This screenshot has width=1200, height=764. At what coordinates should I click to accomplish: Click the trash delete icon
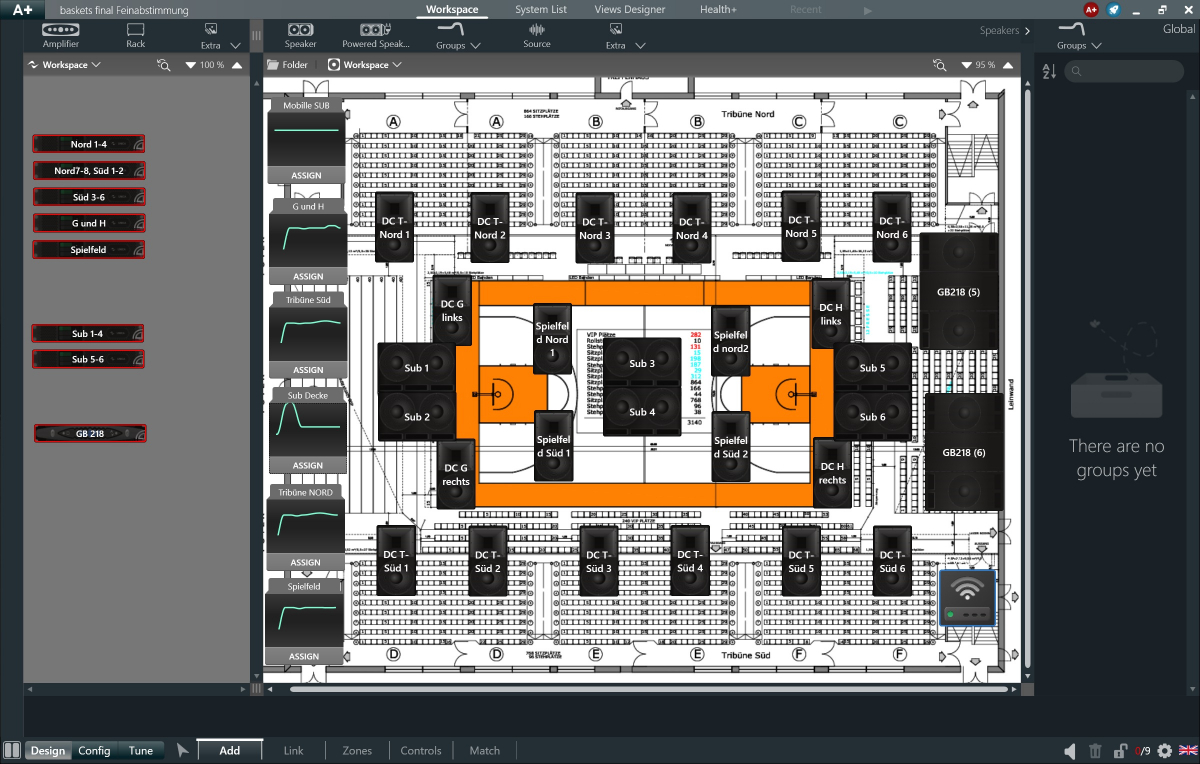coord(1095,750)
